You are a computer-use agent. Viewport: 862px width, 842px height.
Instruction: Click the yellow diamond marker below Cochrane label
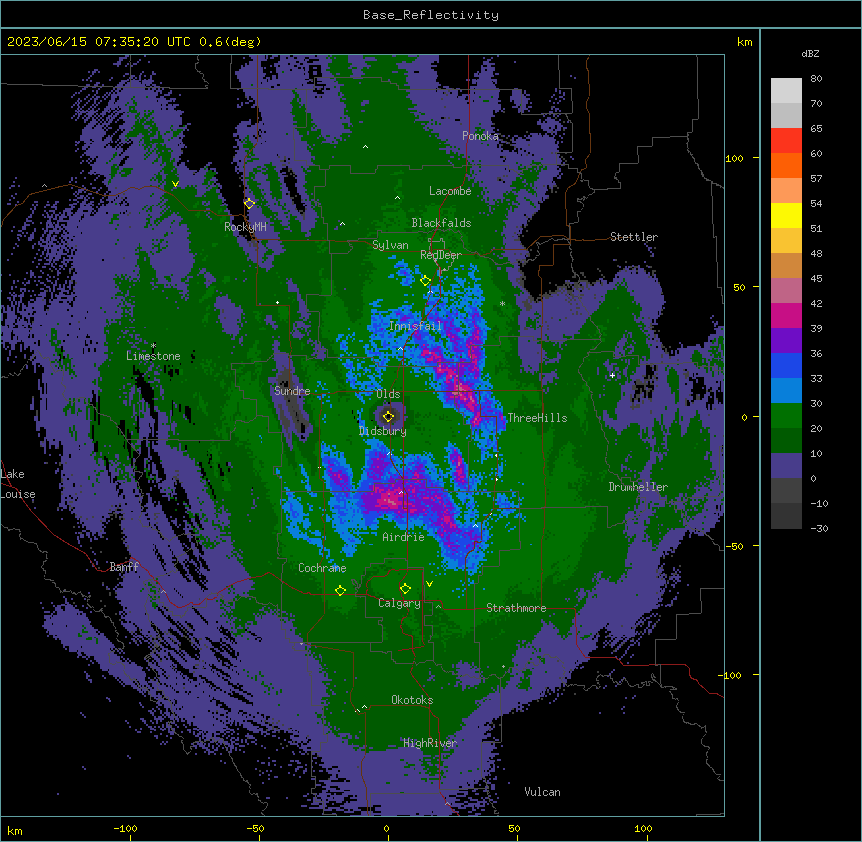pyautogui.click(x=340, y=590)
